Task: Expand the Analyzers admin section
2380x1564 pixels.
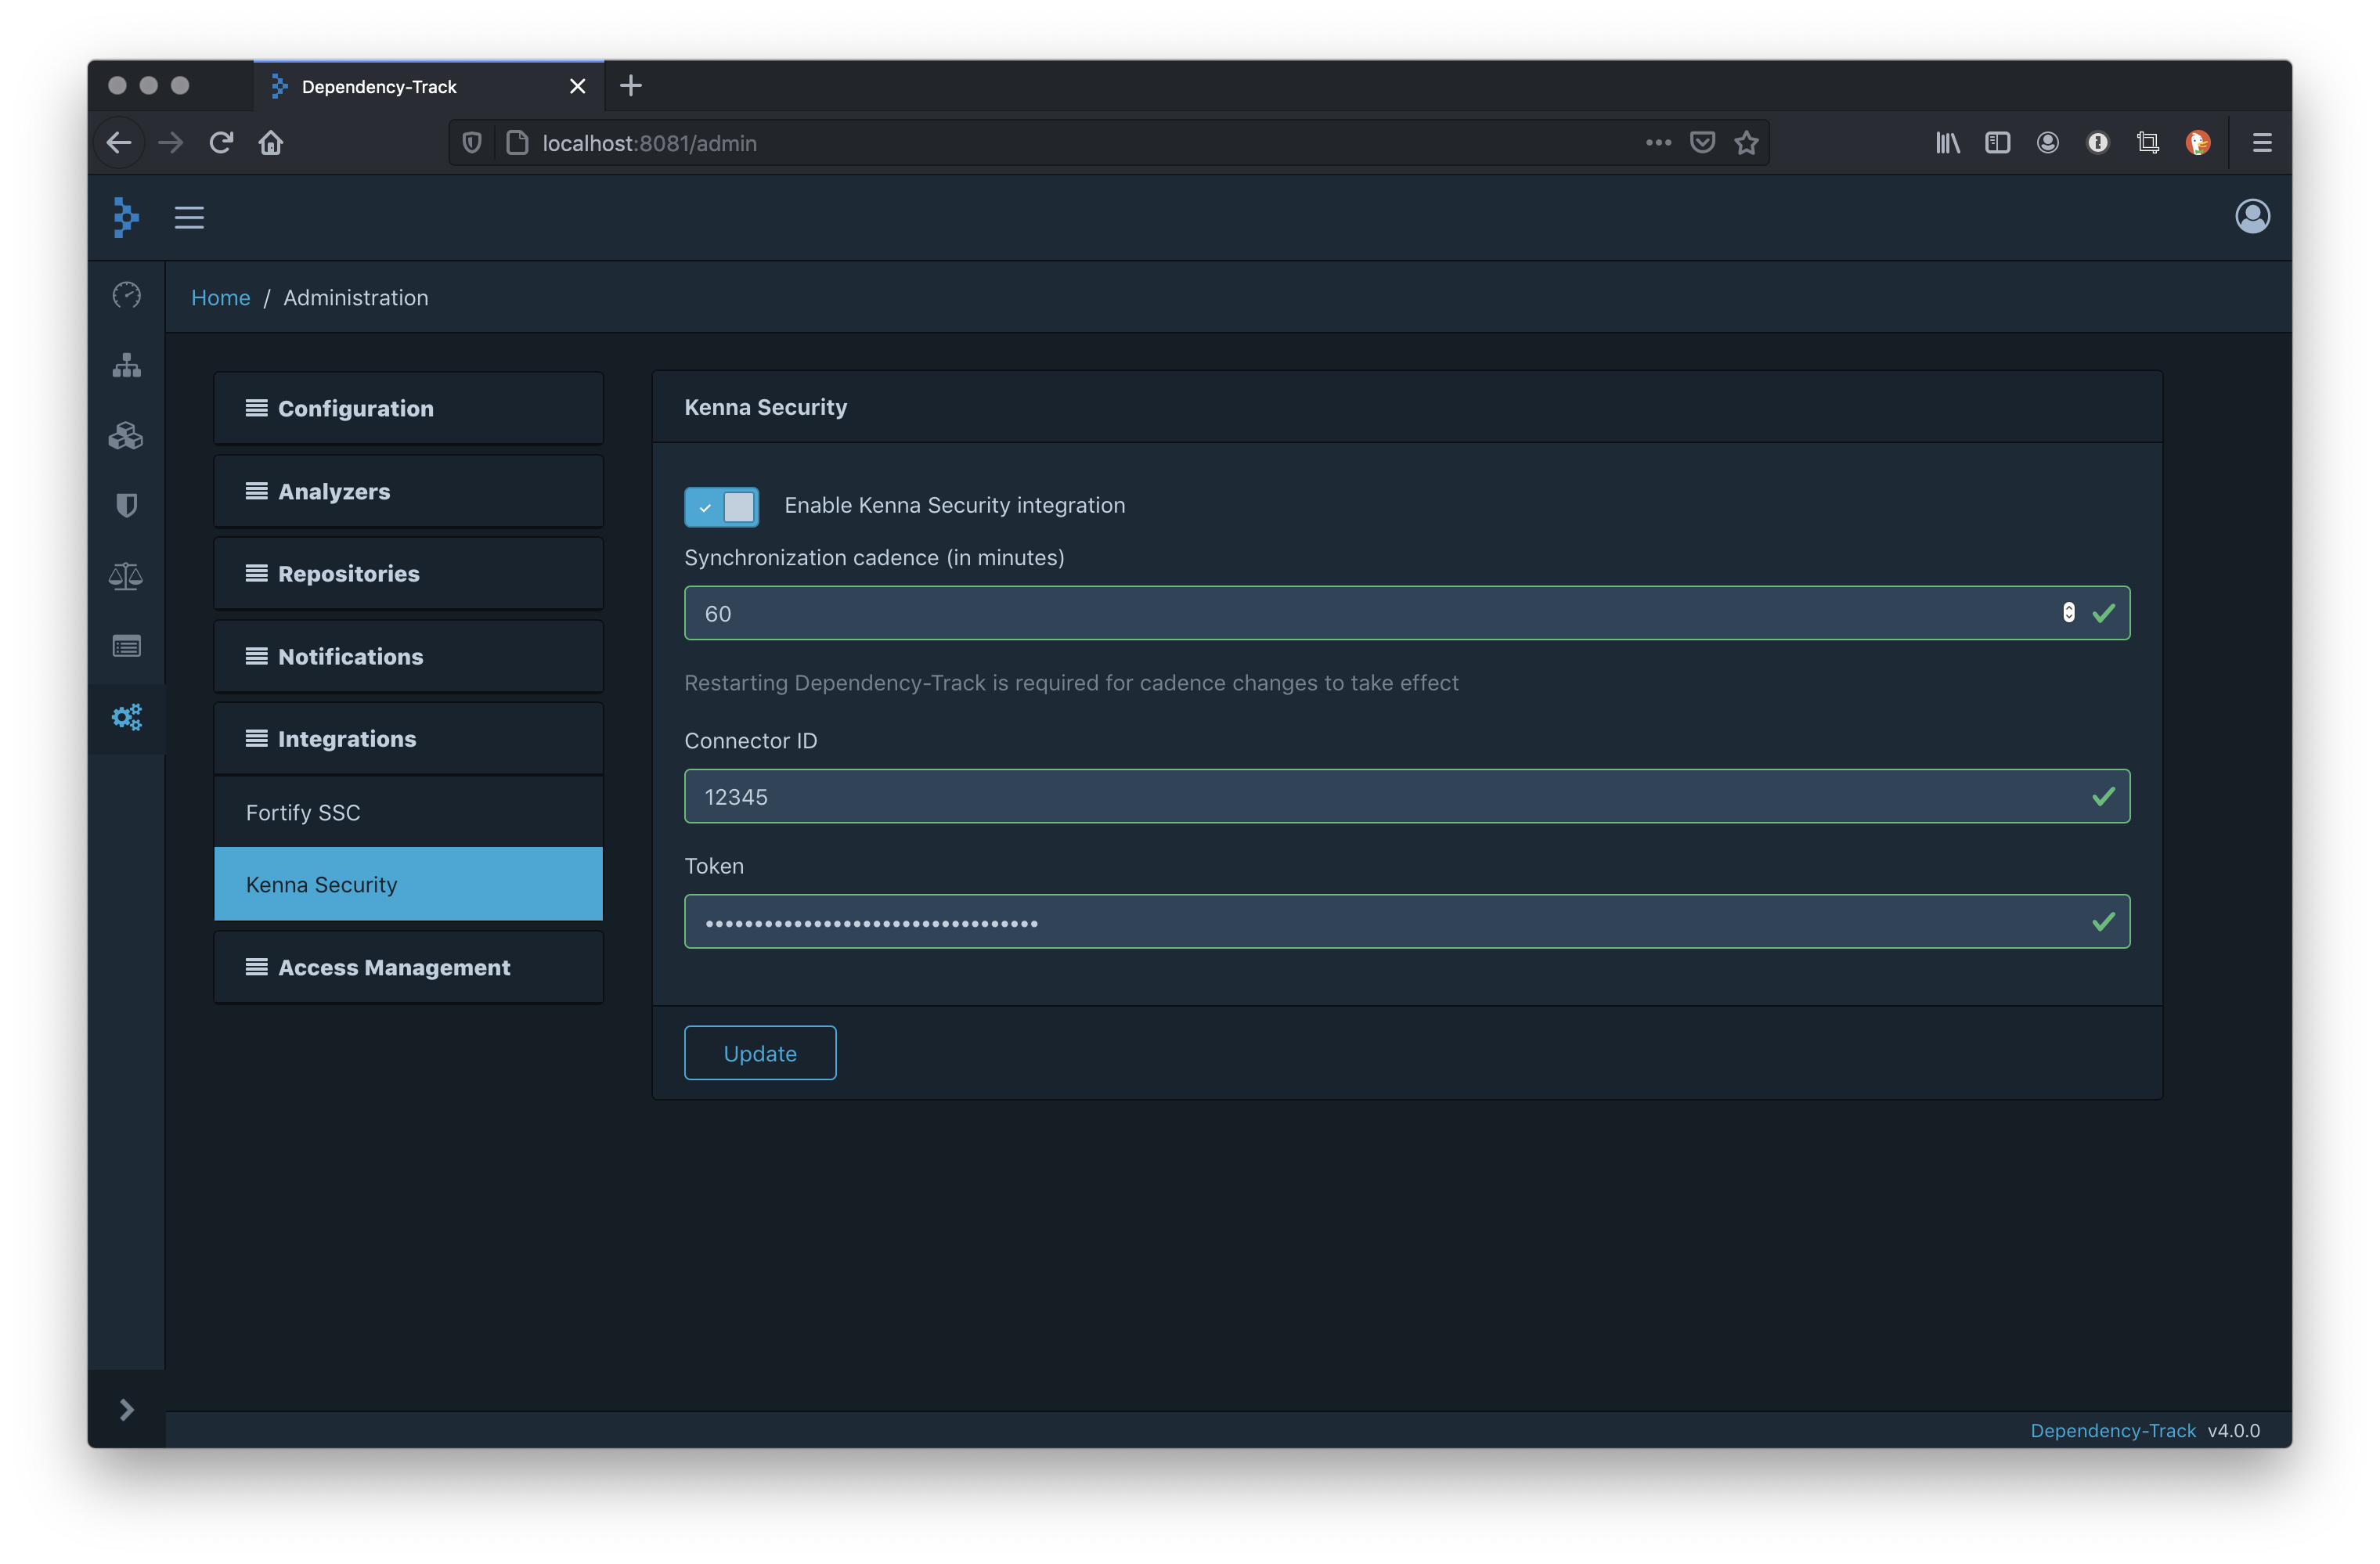Action: 408,491
